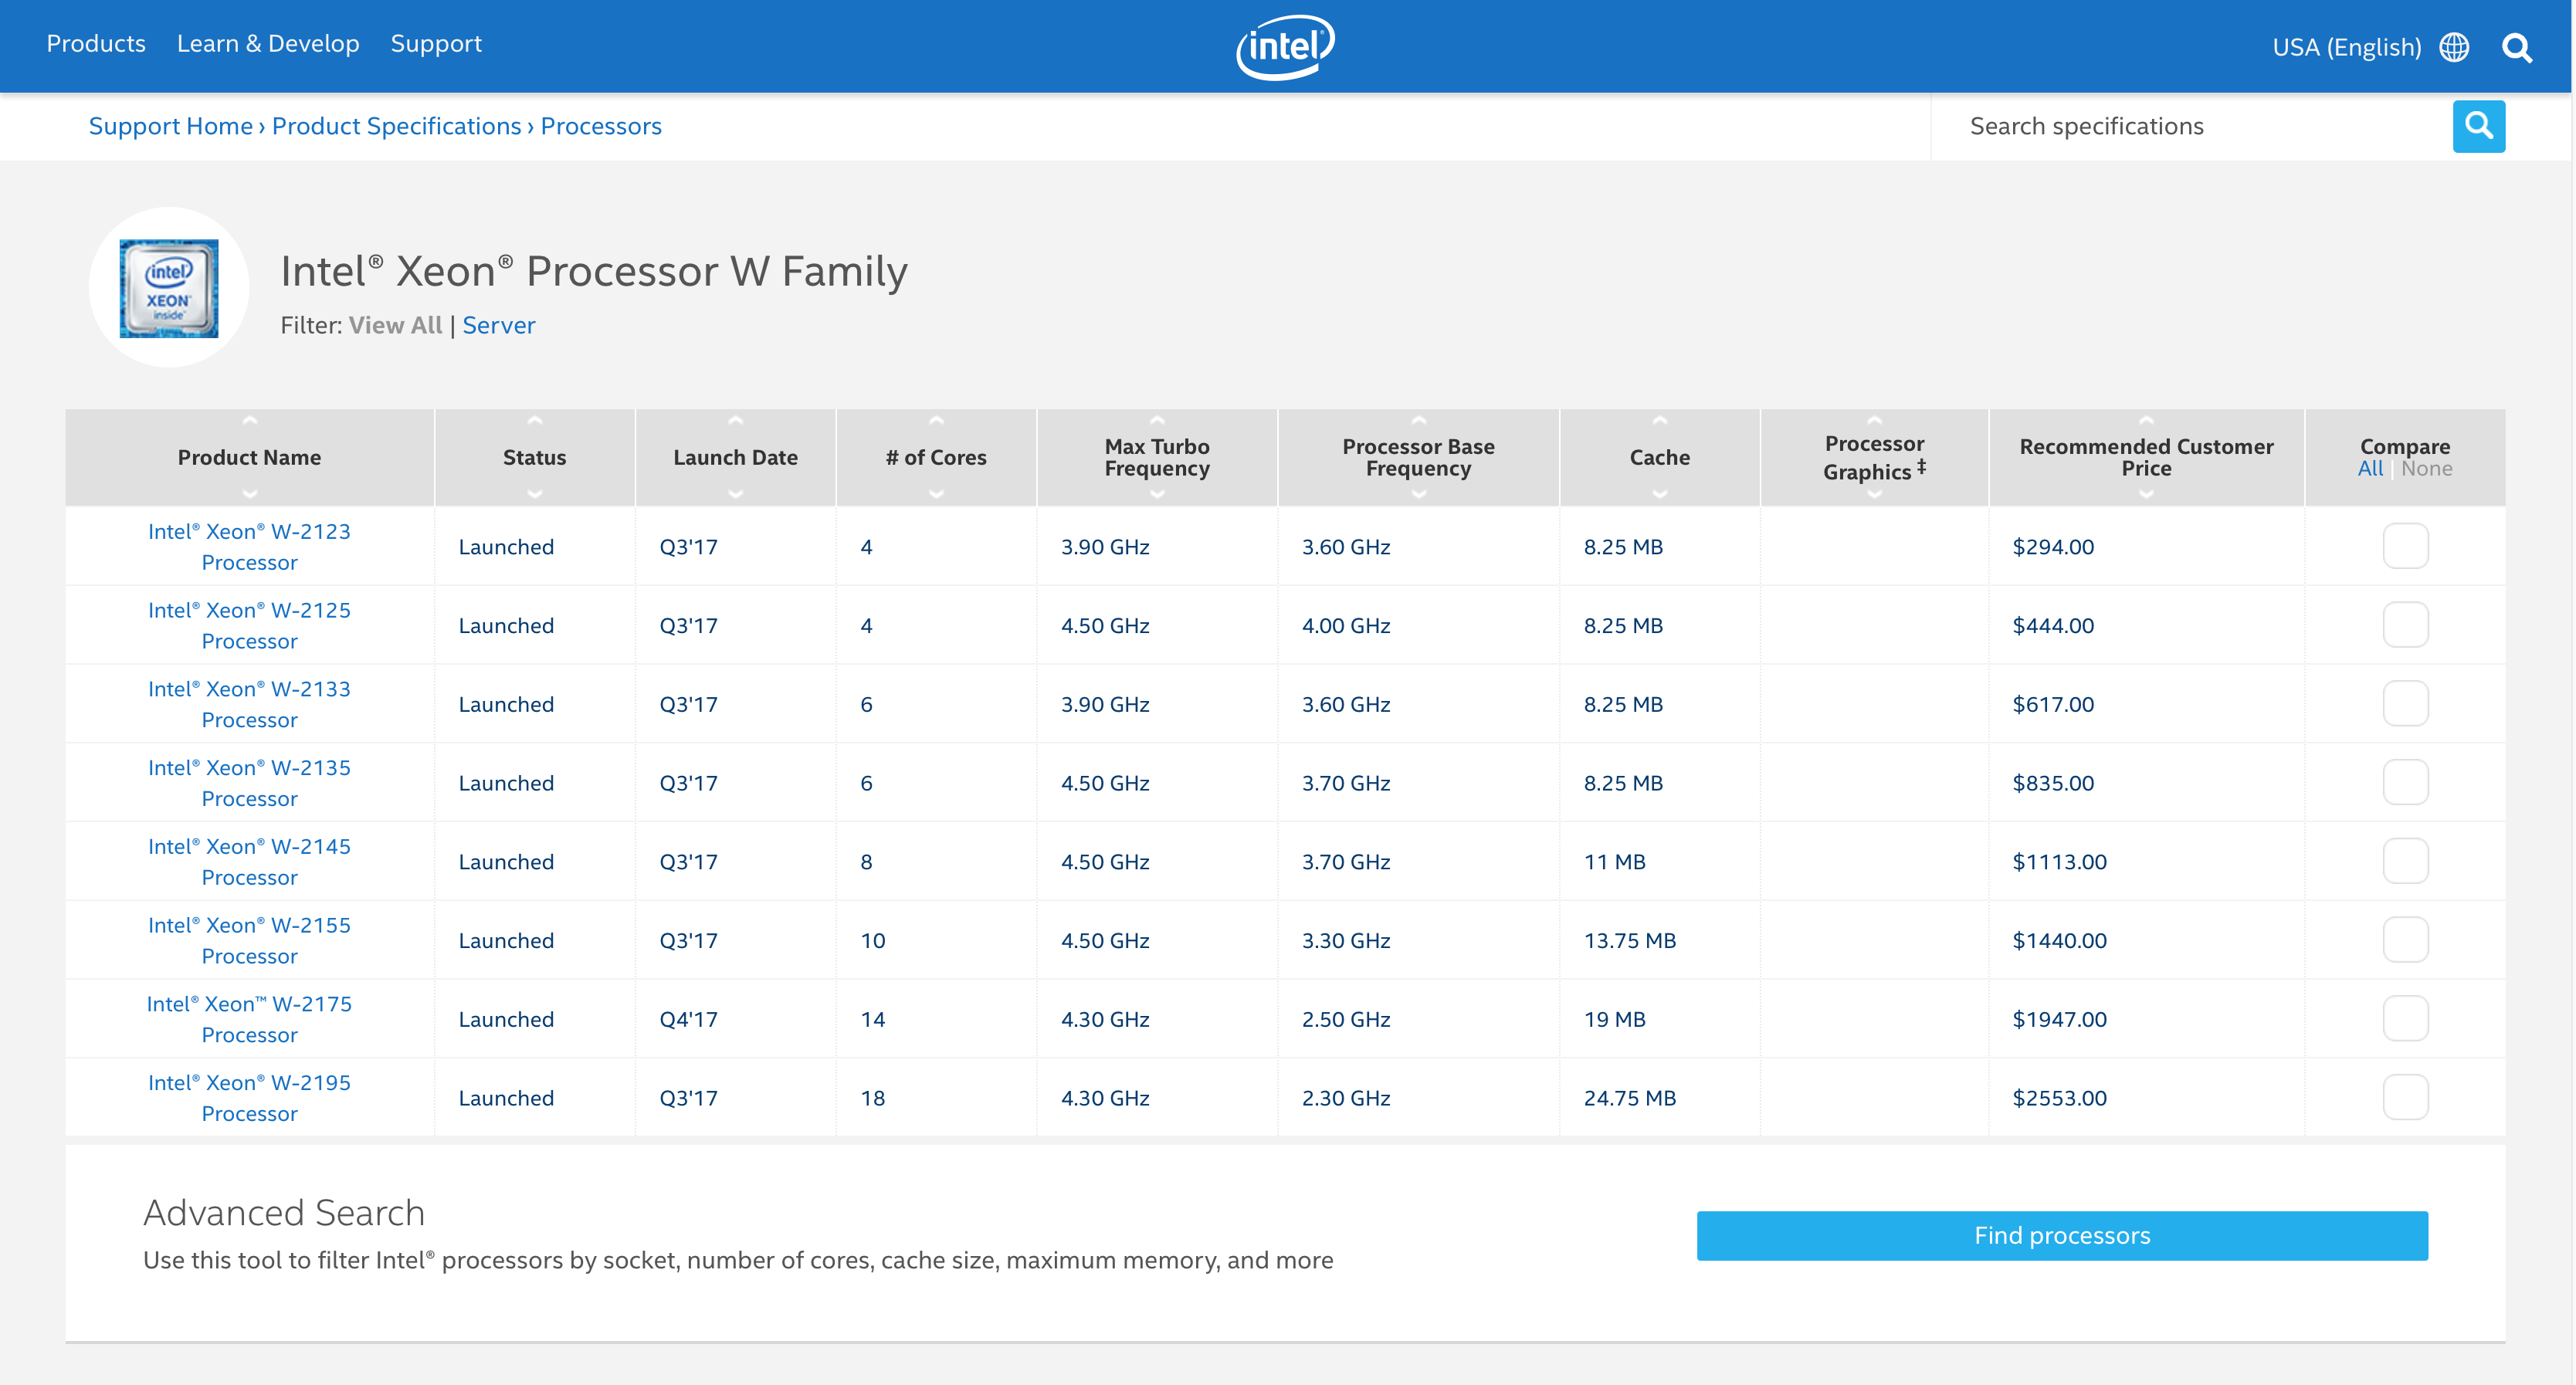2576x1385 pixels.
Task: Check compare box for Xeon W-2195
Action: click(2405, 1097)
